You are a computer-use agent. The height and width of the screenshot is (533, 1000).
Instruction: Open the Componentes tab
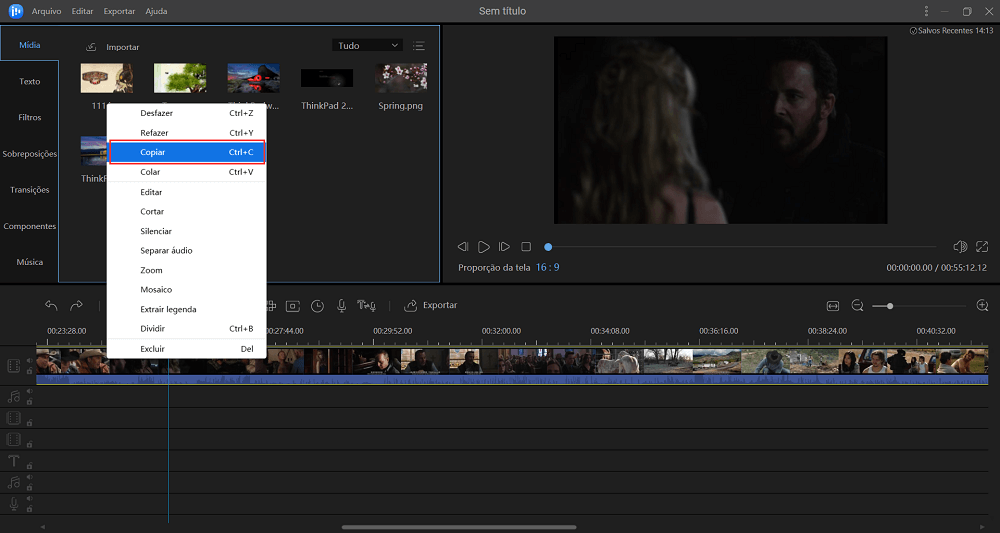coord(29,226)
